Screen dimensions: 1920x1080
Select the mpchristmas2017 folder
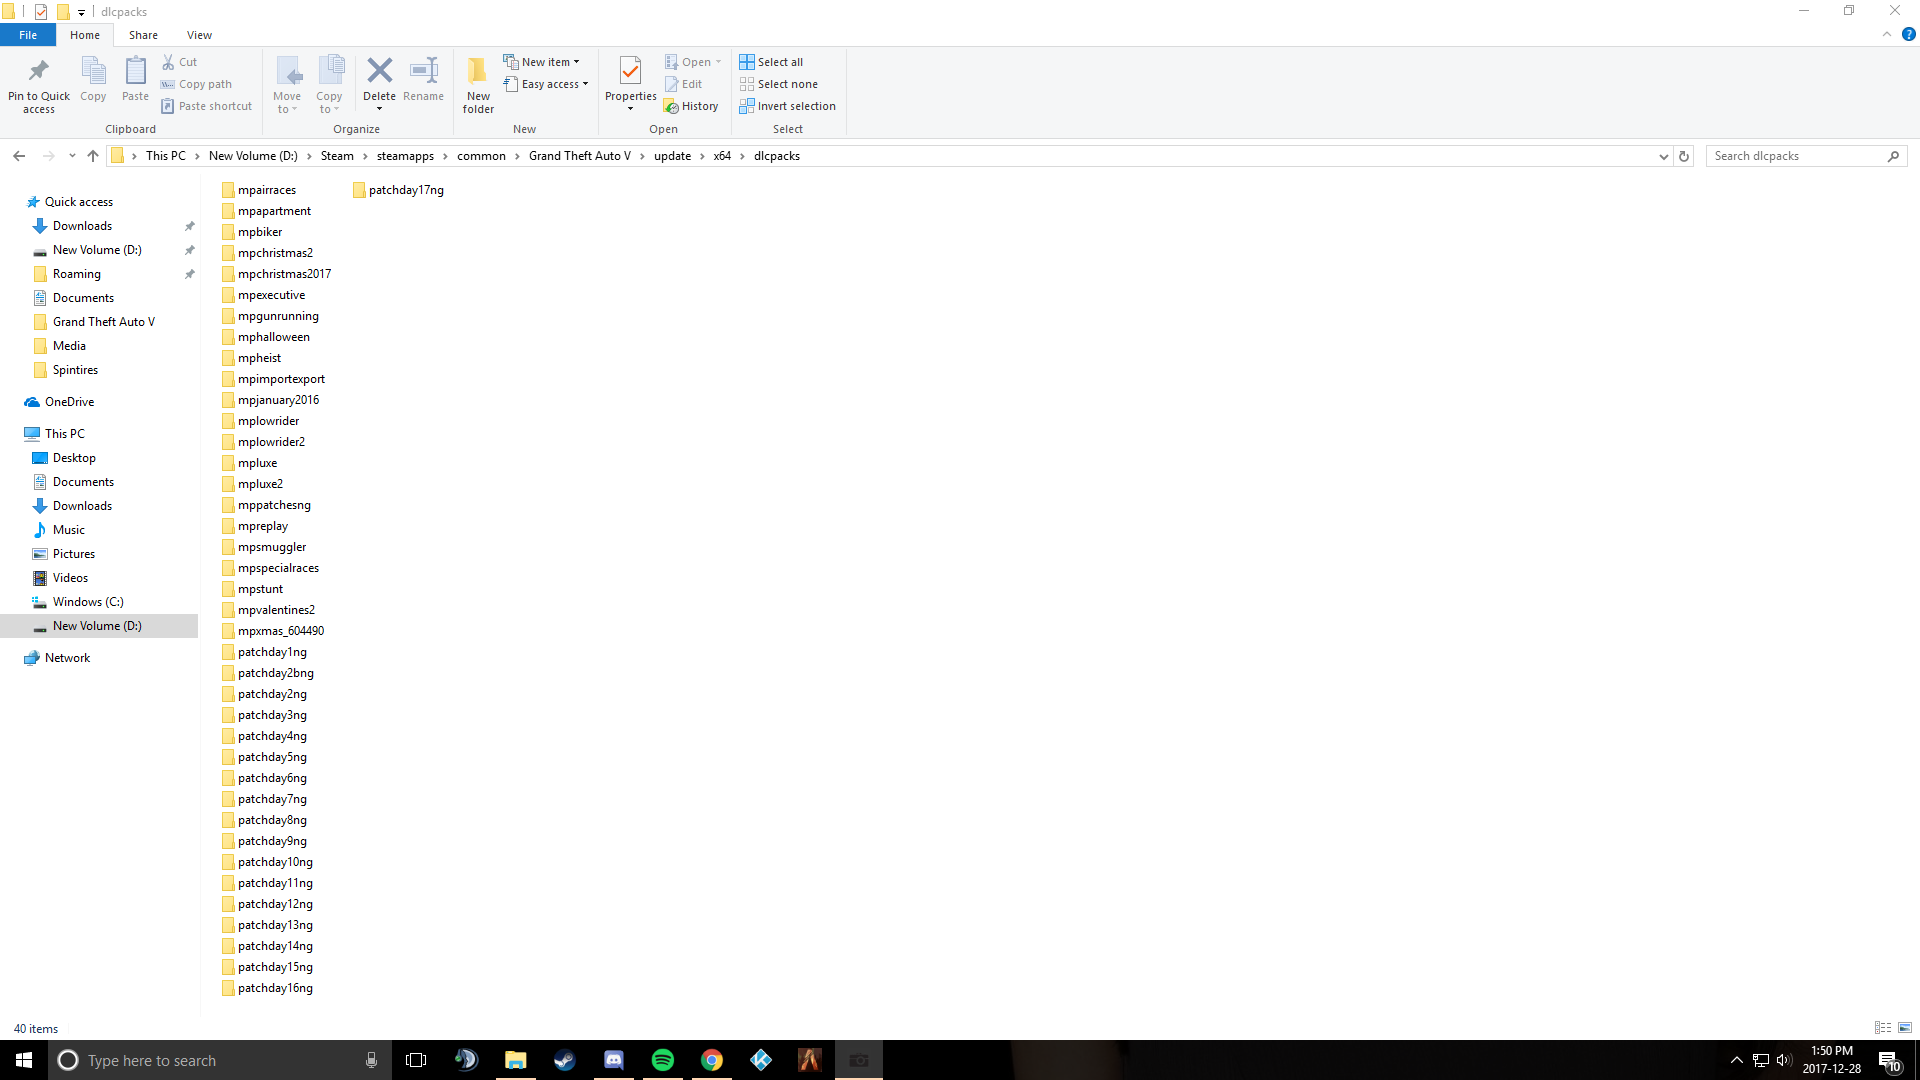277,274
